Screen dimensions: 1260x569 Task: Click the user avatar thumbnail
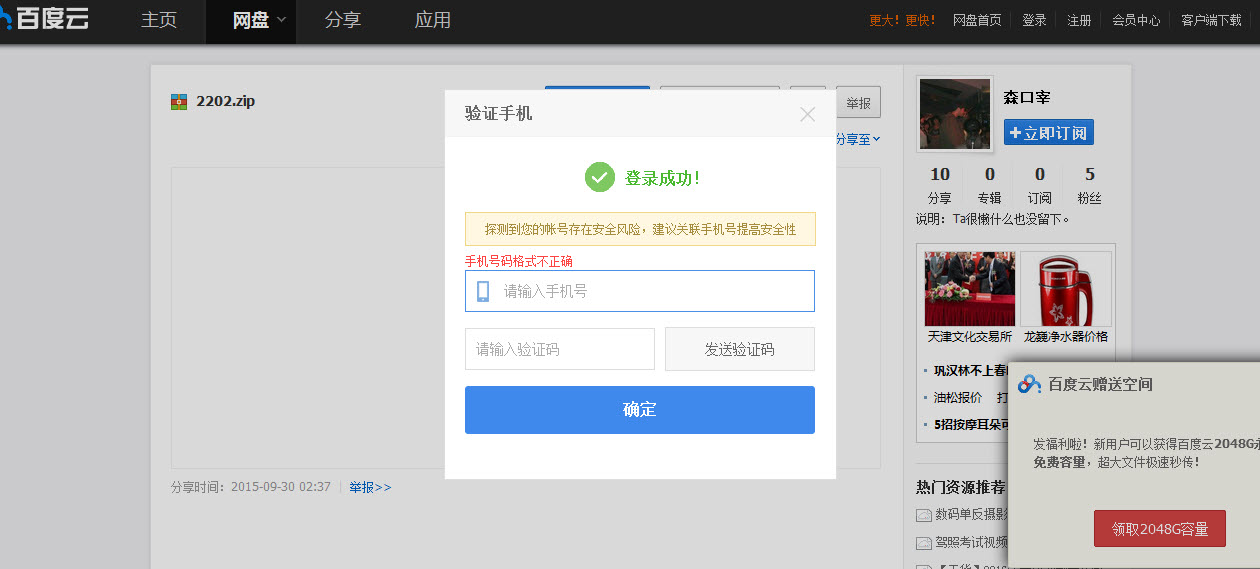point(955,114)
